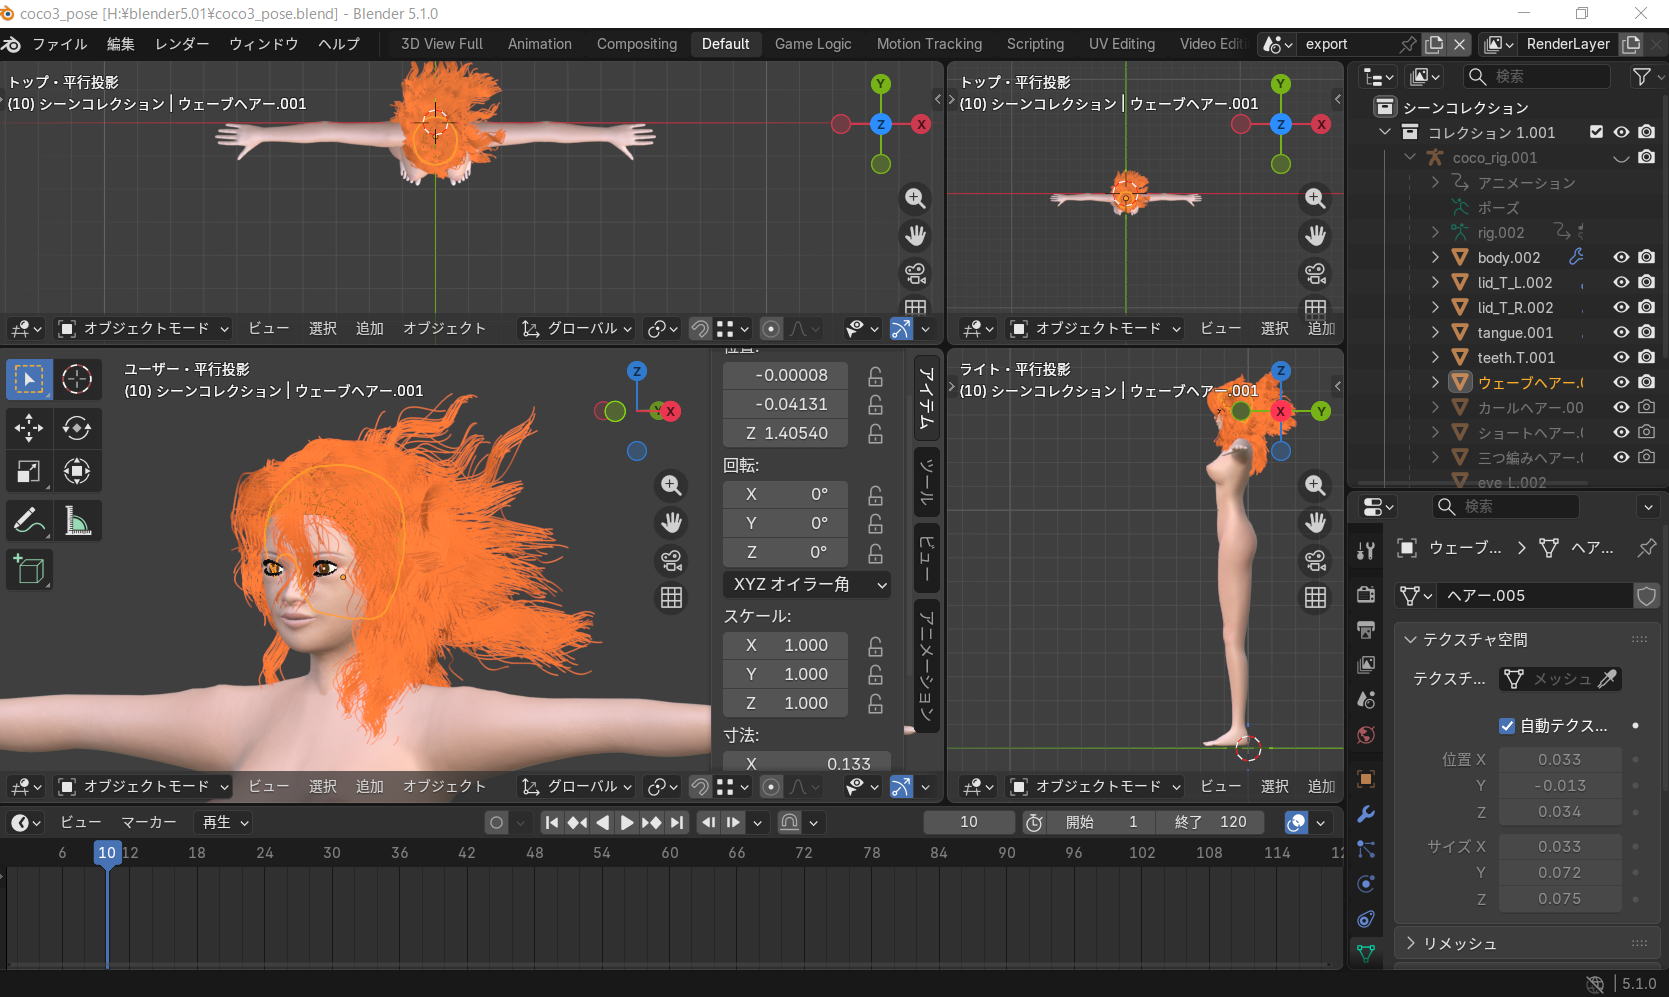The height and width of the screenshot is (997, 1669).
Task: Click the 追加 menu in bottom-left viewport header
Action: (x=369, y=787)
